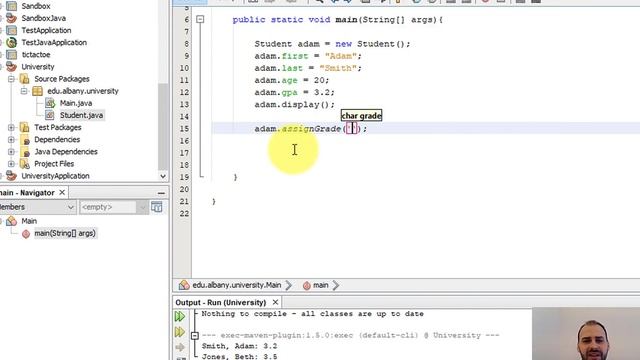The width and height of the screenshot is (640, 360).
Task: Click the gray arrow icon in Output sidebar
Action: (x=180, y=347)
